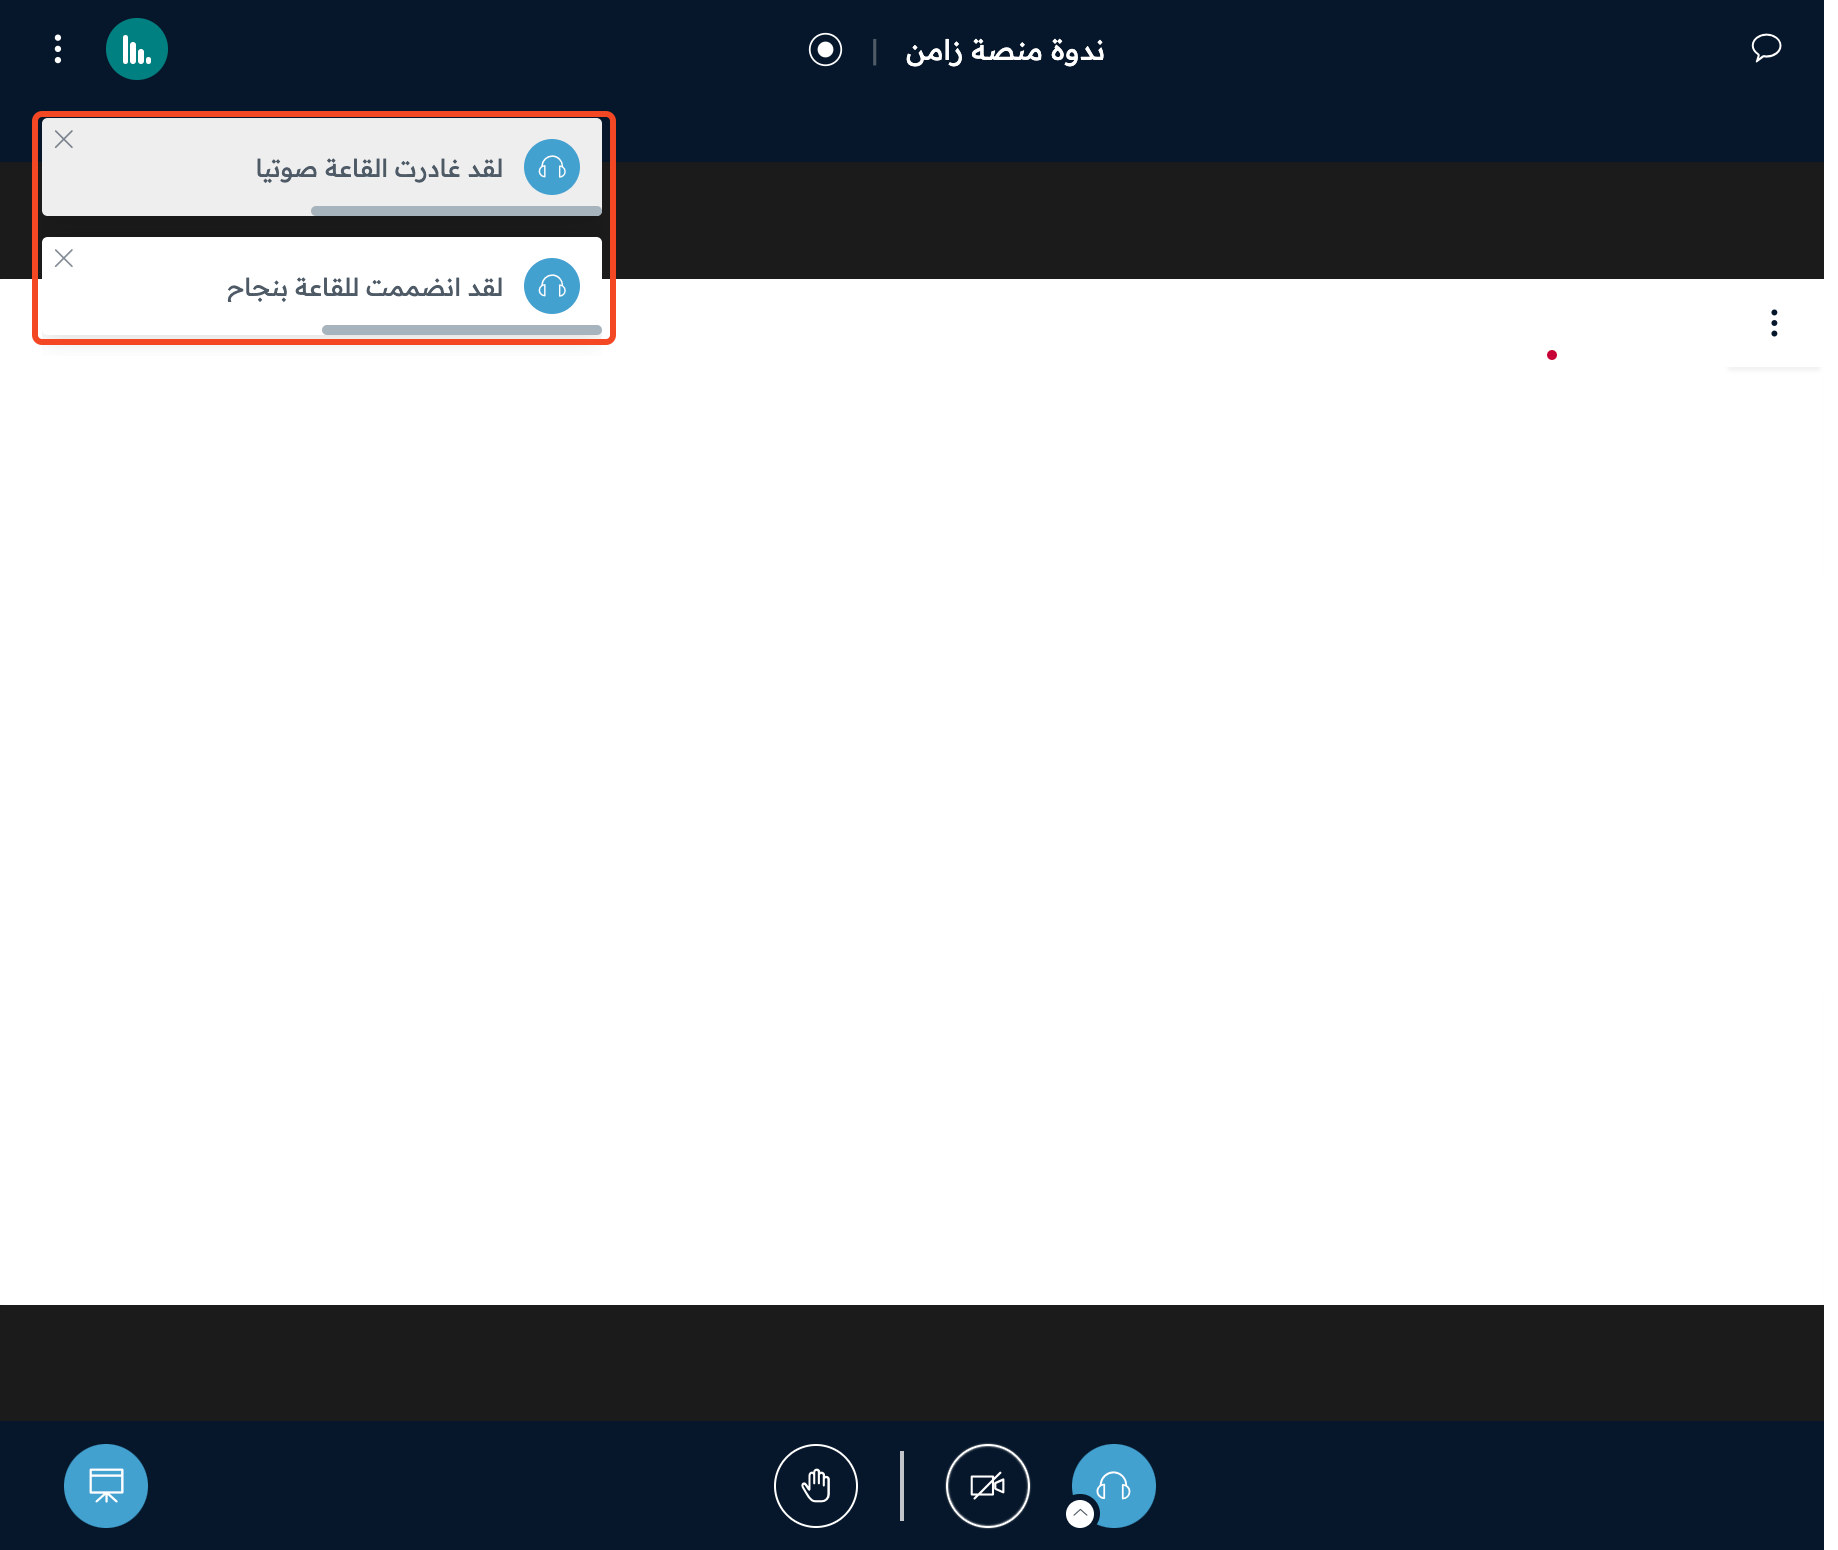Toggle audio with the blue headset button
Screen dimensions: 1838x1550
[x=1114, y=1486]
